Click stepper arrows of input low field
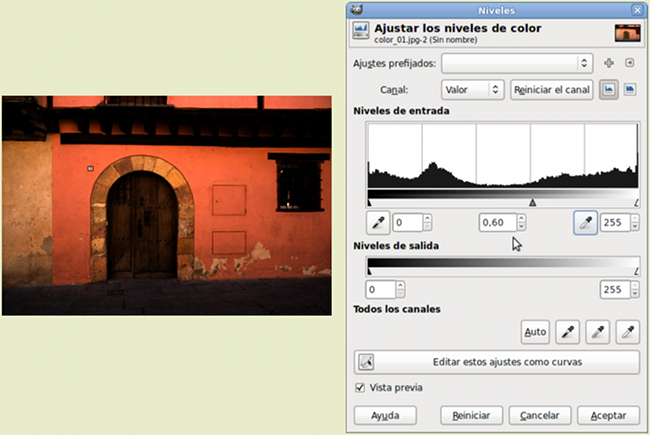 427,223
